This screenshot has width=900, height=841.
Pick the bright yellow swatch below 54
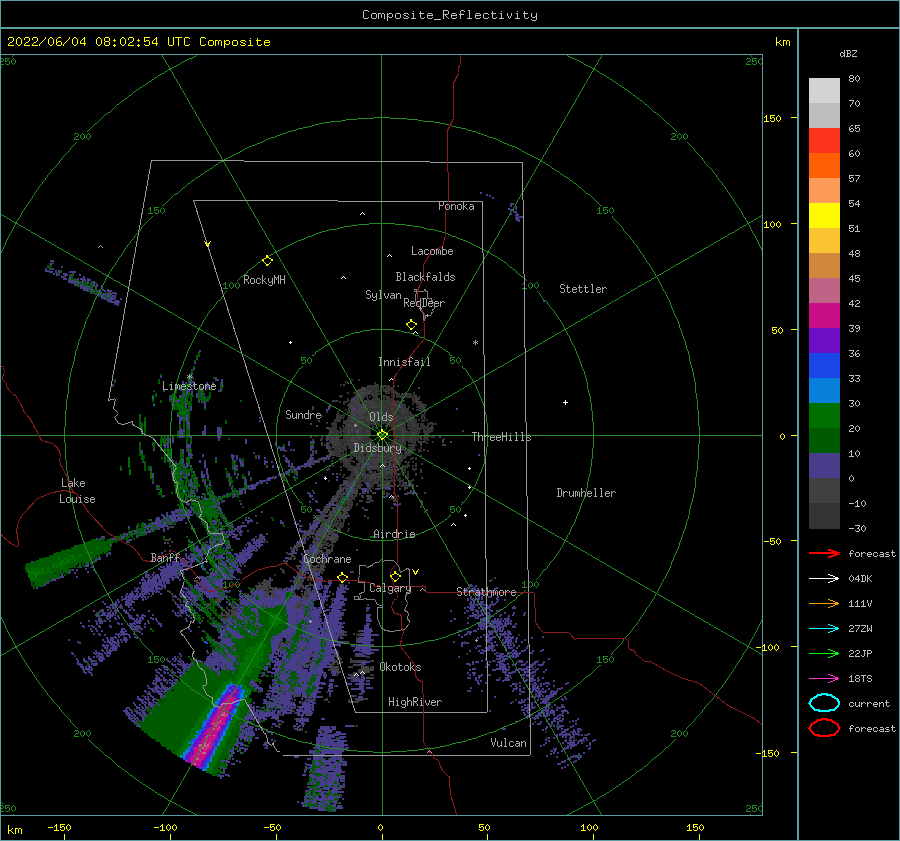point(824,215)
